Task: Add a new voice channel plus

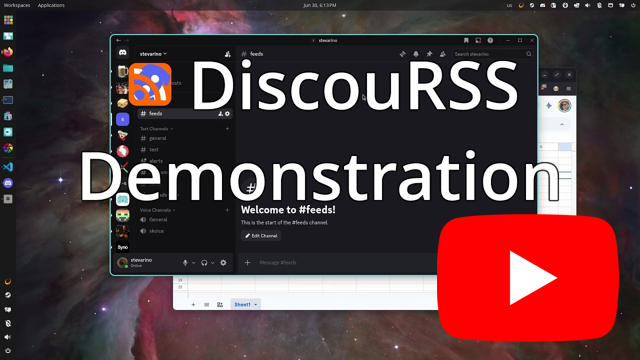Action: pos(227,210)
